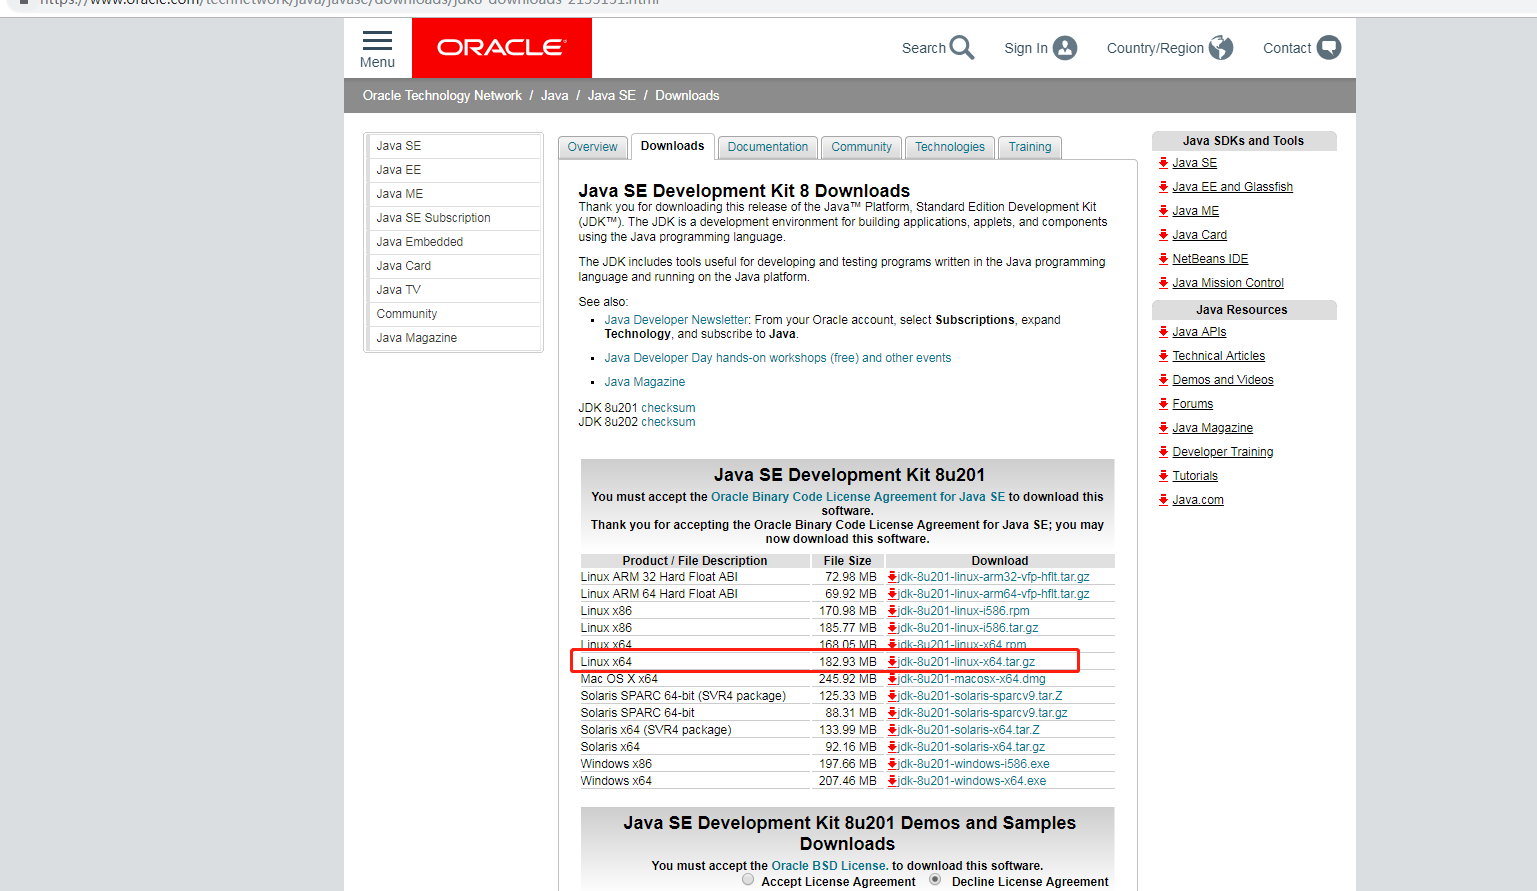This screenshot has width=1537, height=891.
Task: Download jdk-8u201-linux-i586.tar.gz file link
Action: coord(968,628)
